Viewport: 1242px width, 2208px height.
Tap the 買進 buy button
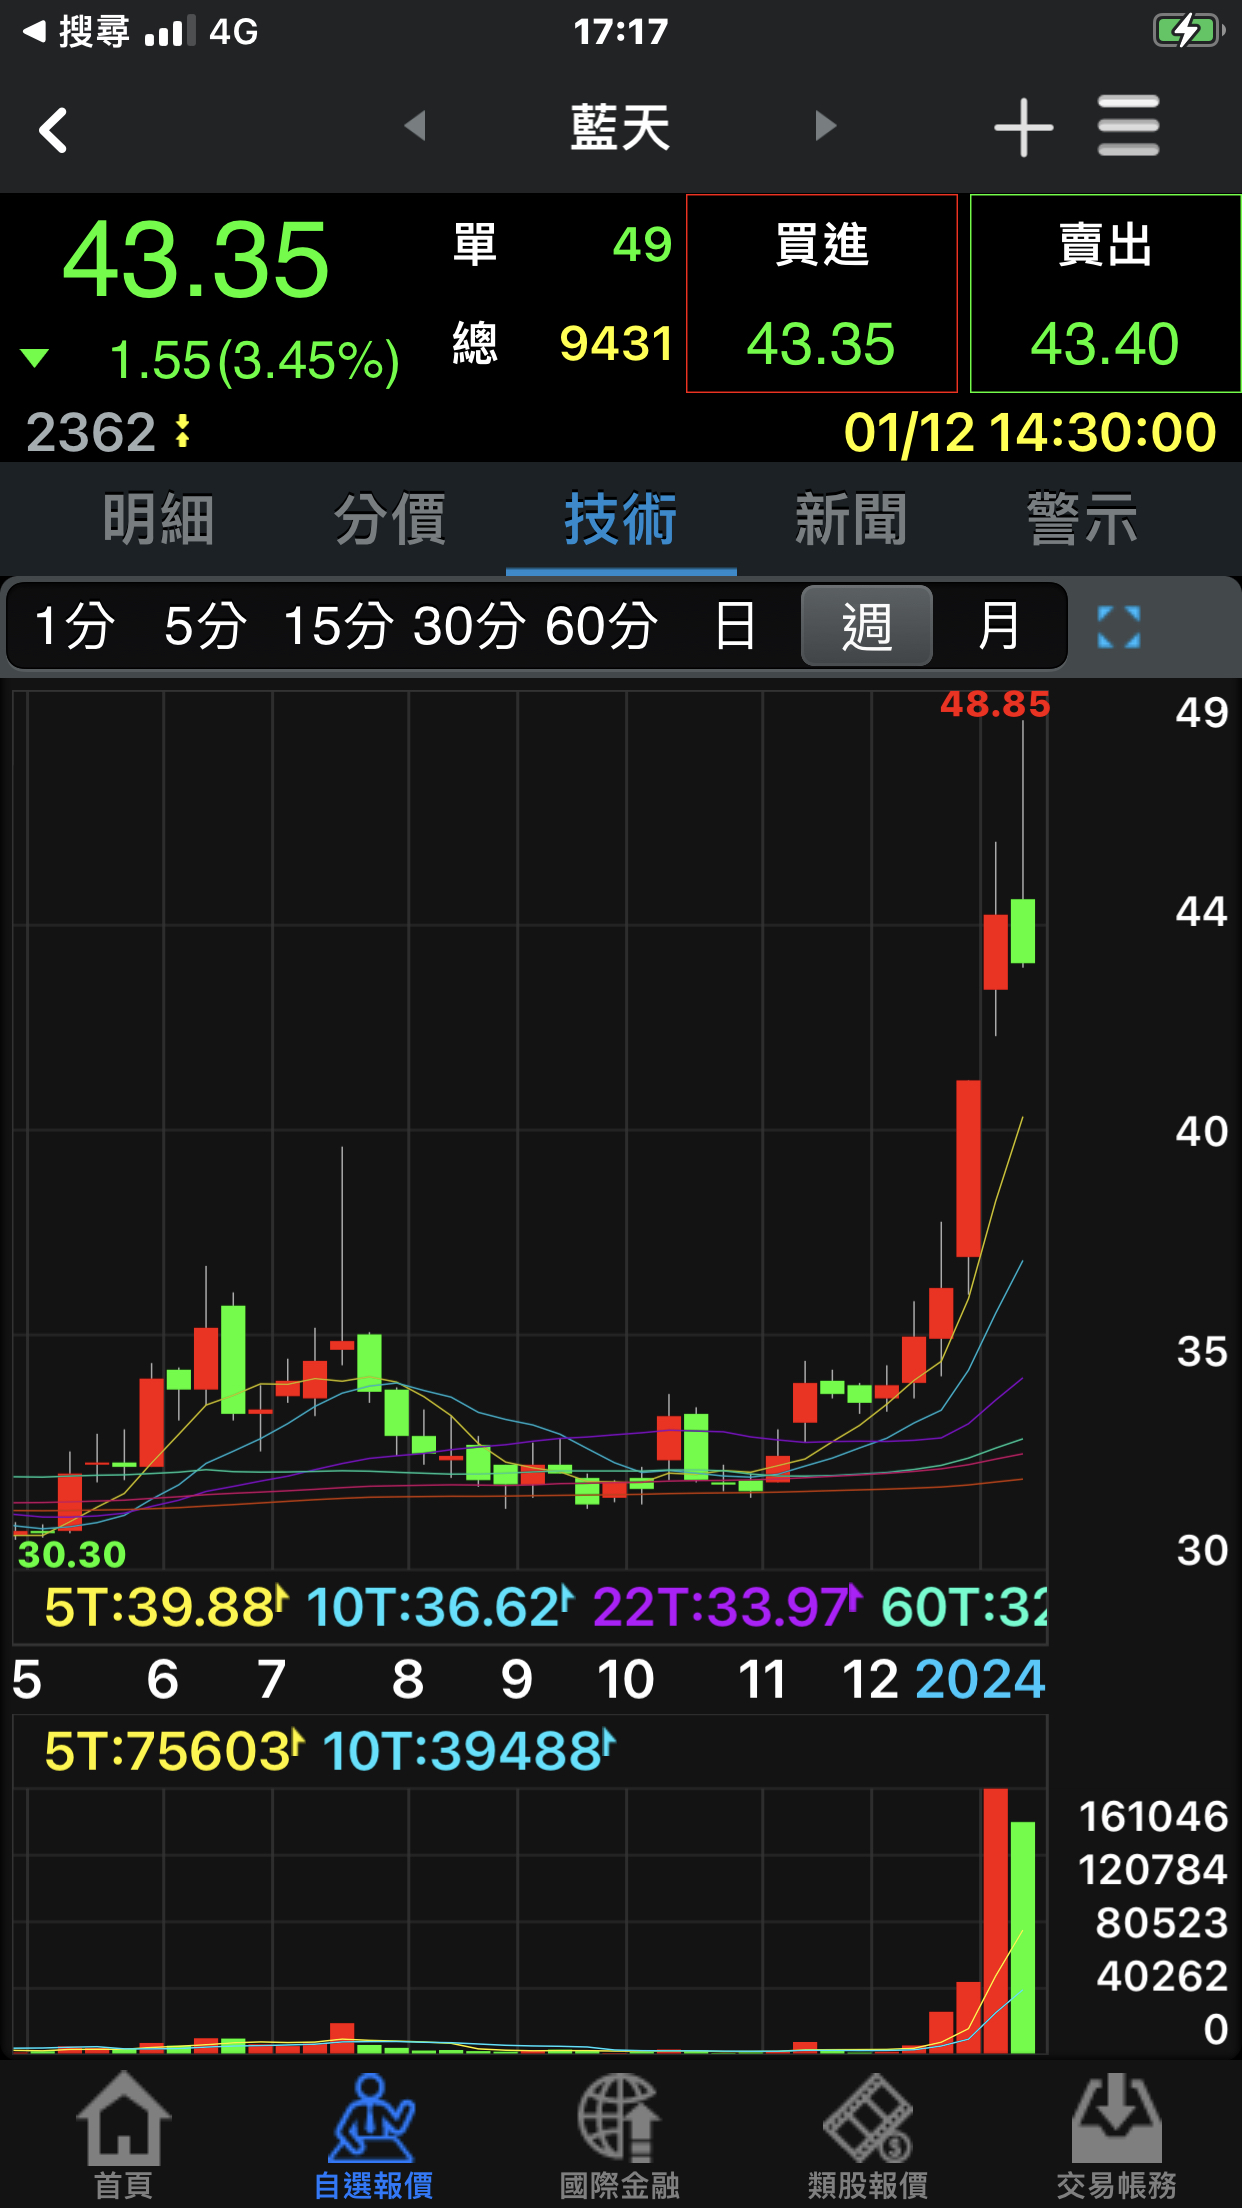(821, 294)
